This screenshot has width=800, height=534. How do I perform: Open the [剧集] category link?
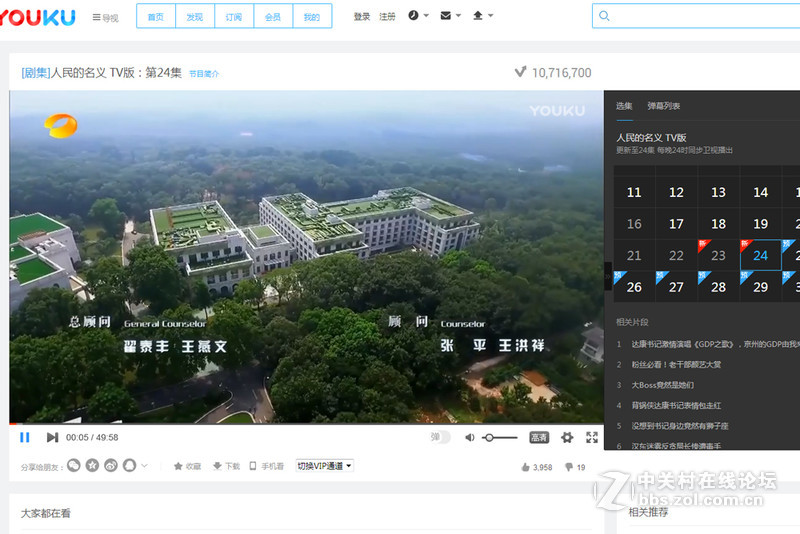coord(36,72)
